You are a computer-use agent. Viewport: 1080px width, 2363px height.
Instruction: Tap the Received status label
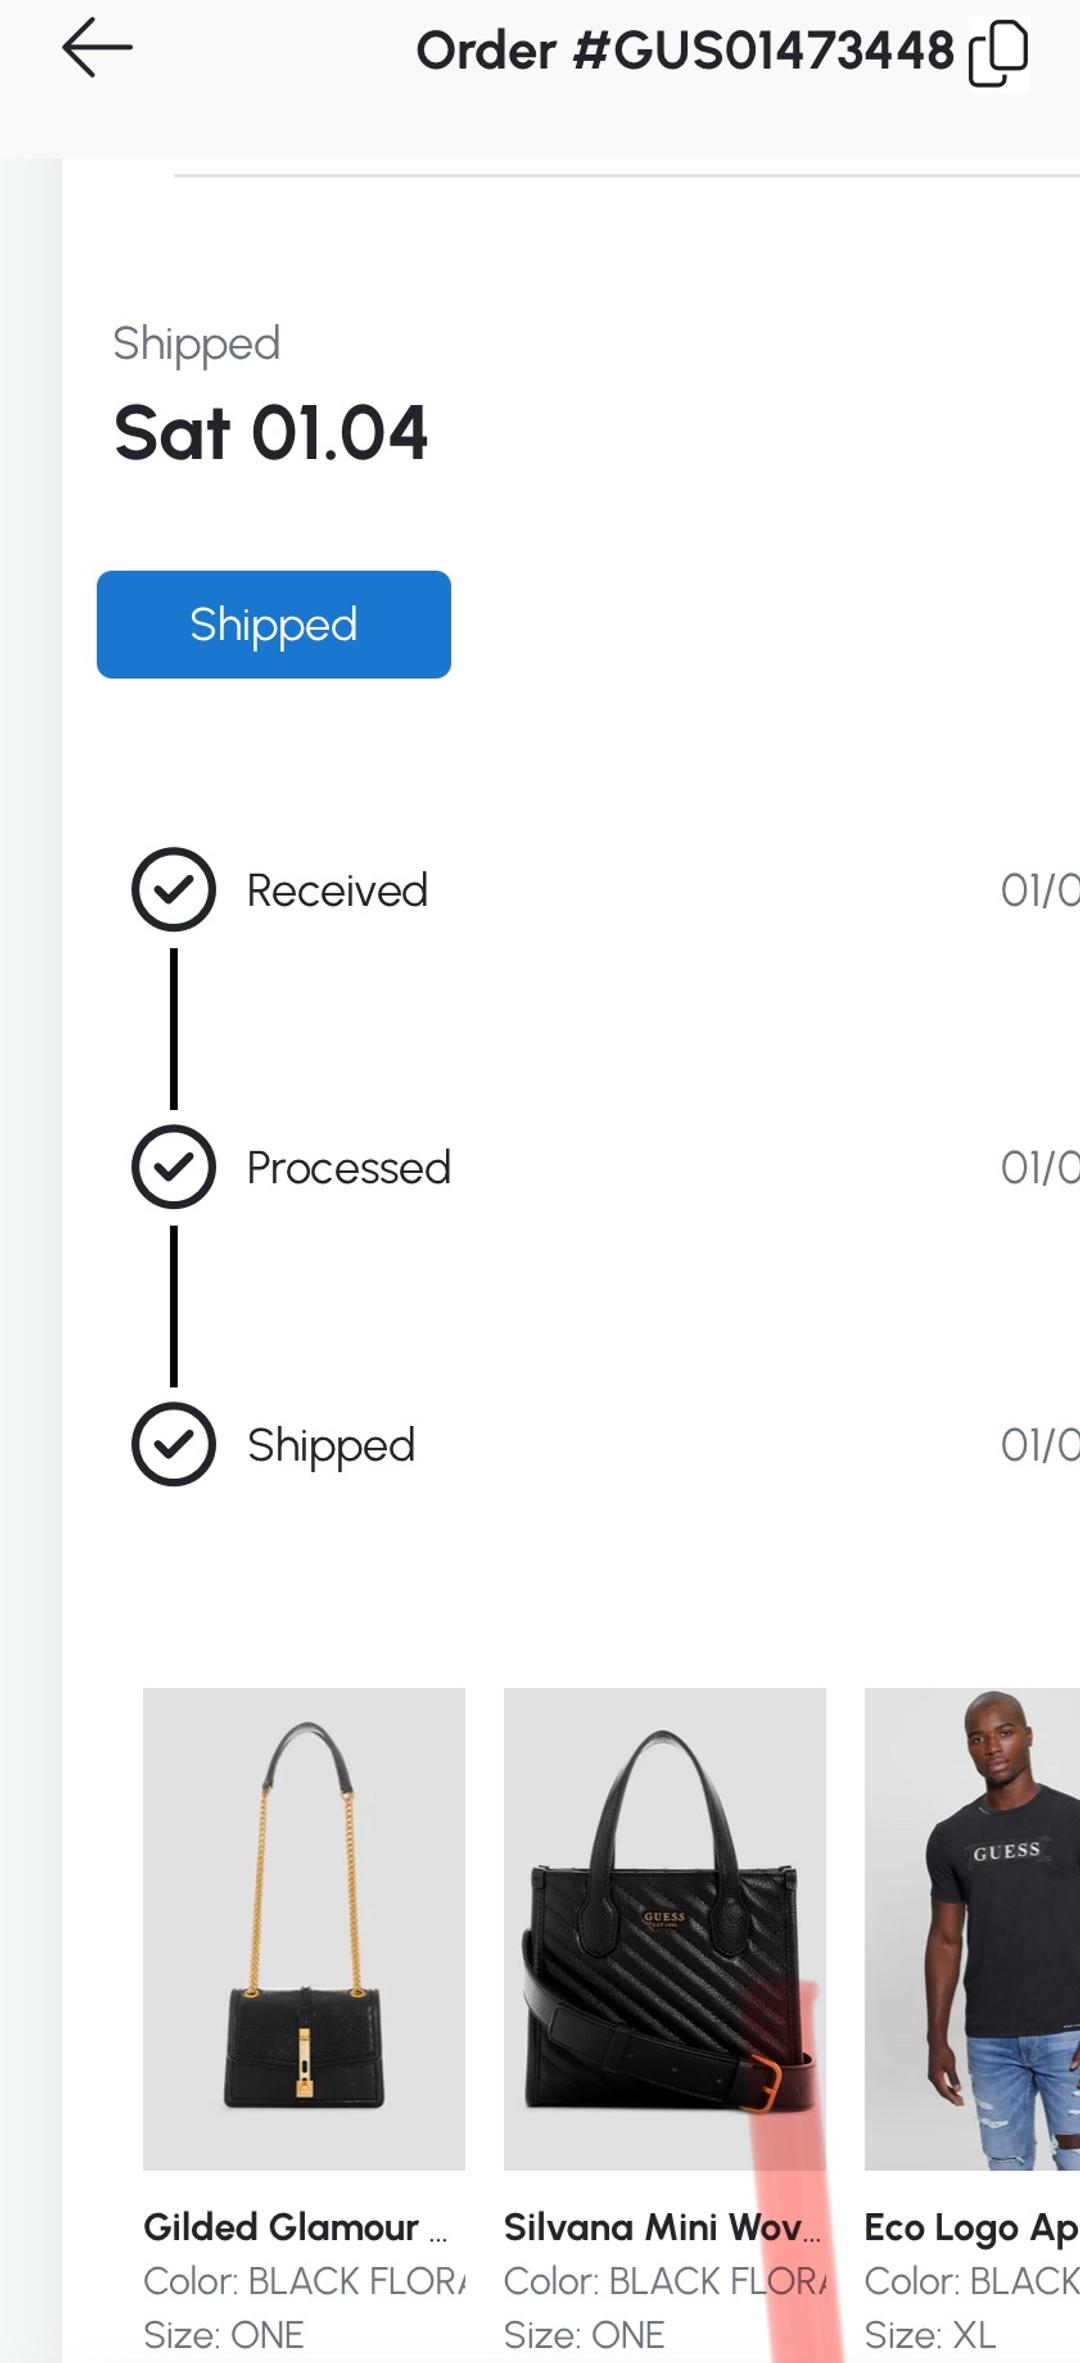[337, 890]
